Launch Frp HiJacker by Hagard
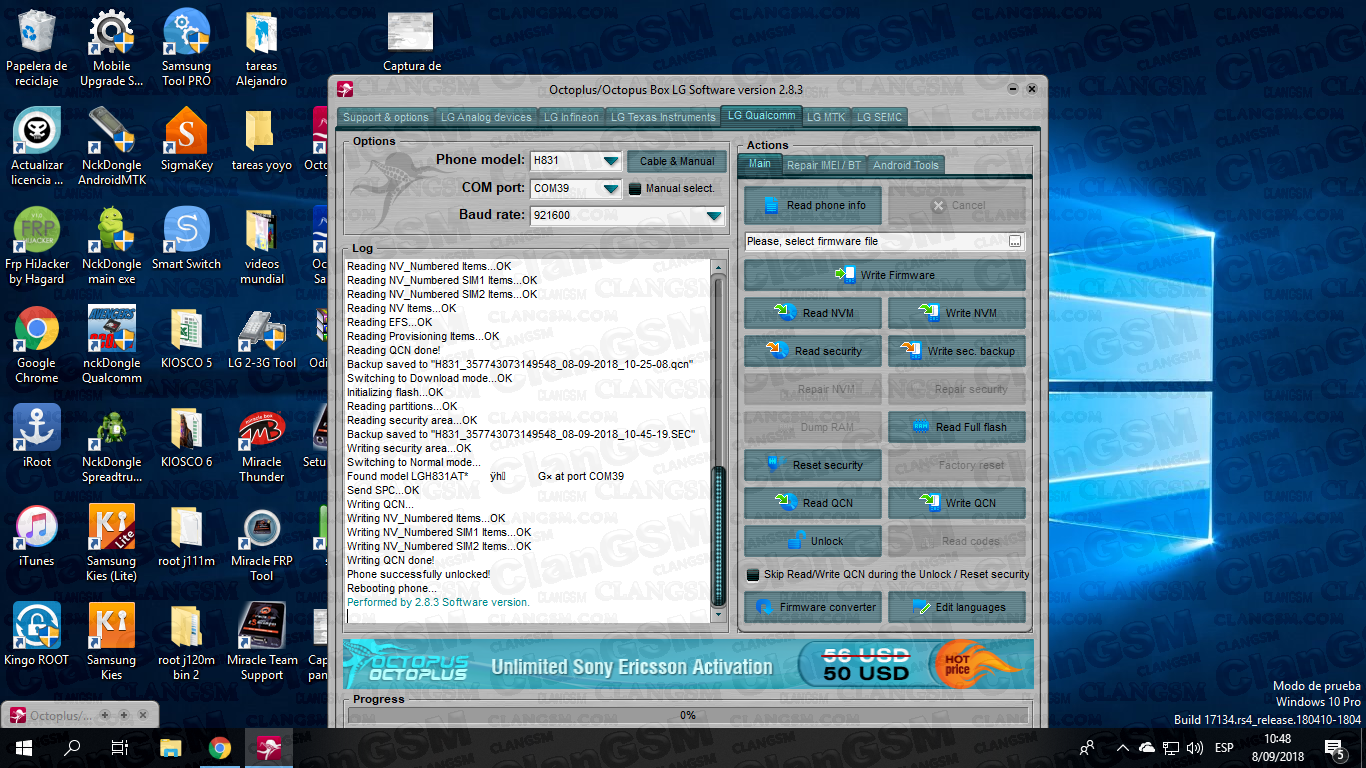The height and width of the screenshot is (768, 1366). [37, 246]
